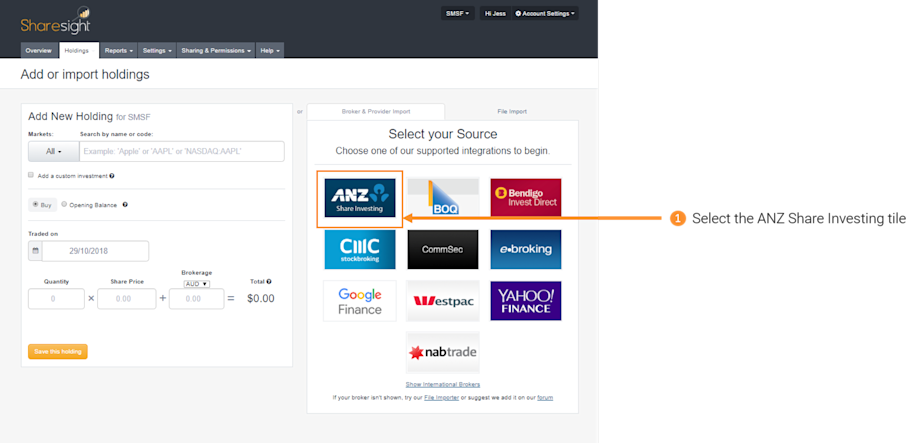Open the Holdings tab
This screenshot has height=443, width=917.
[79, 51]
